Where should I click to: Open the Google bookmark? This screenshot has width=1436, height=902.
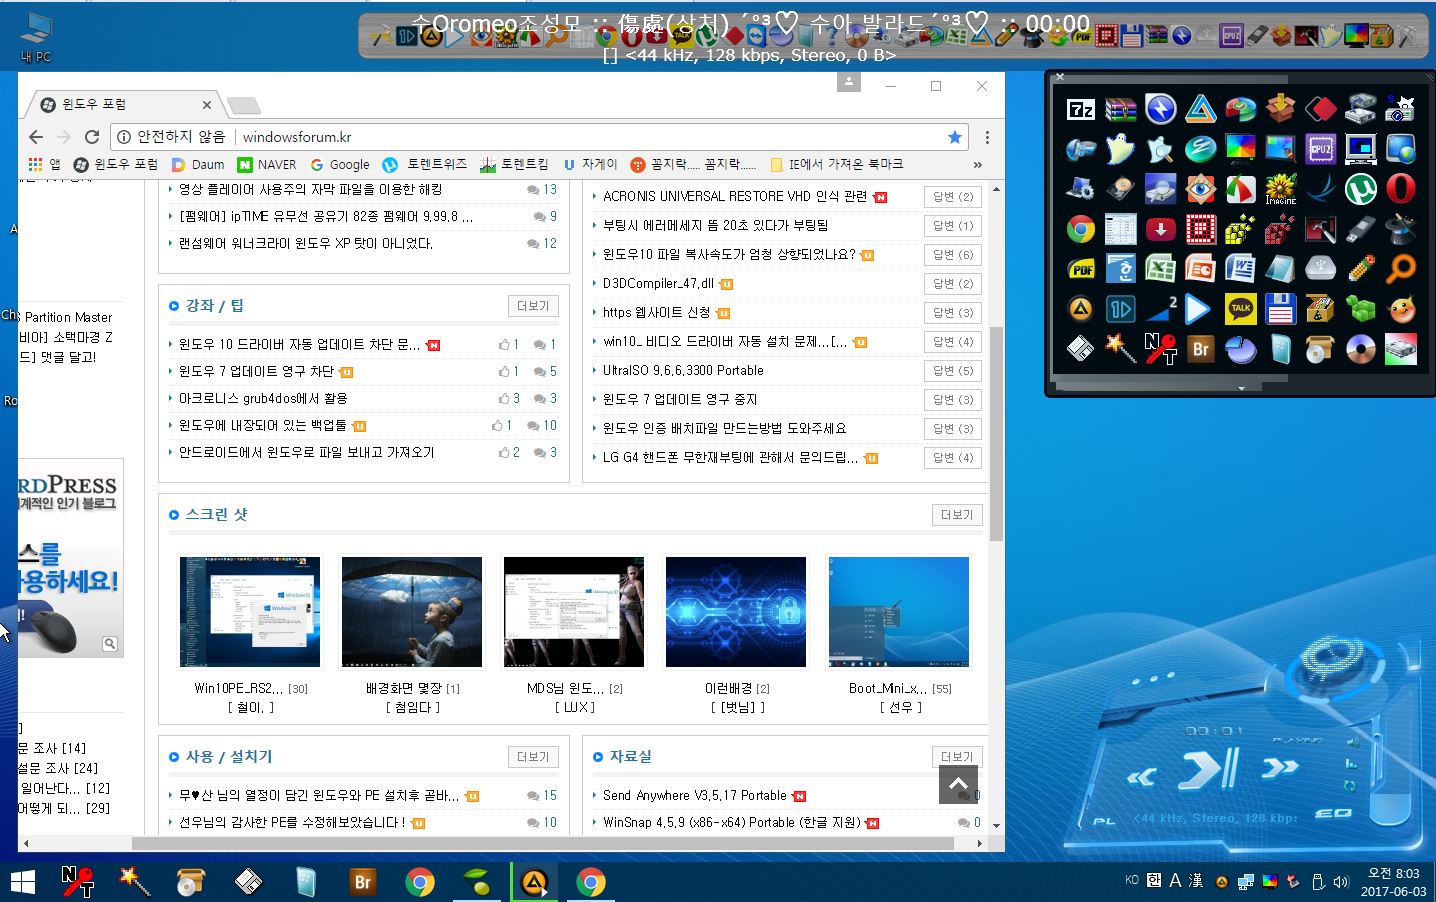(340, 165)
